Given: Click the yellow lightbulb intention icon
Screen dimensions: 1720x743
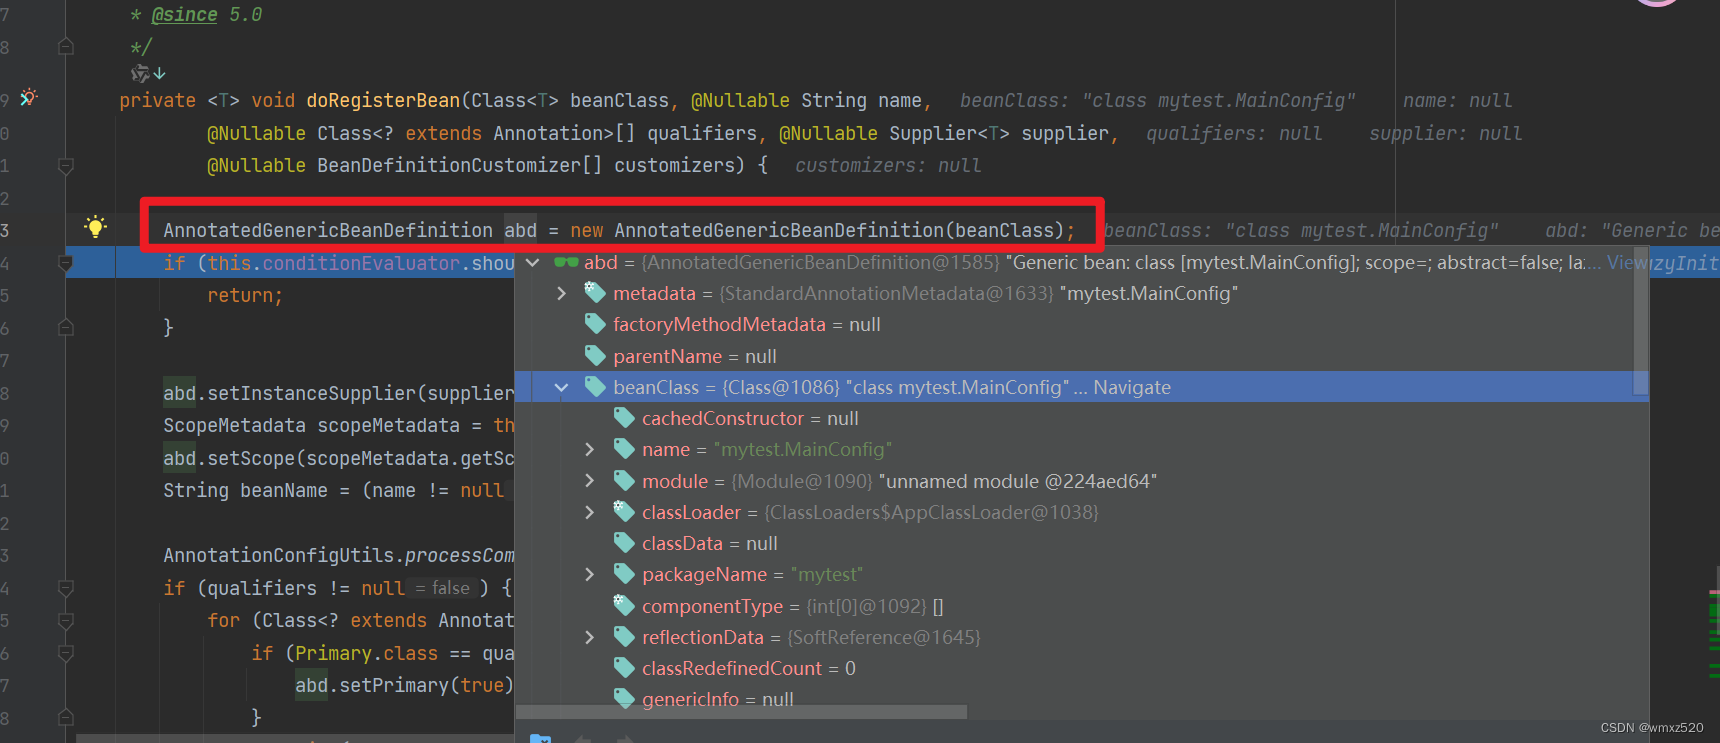Looking at the screenshot, I should (x=95, y=227).
